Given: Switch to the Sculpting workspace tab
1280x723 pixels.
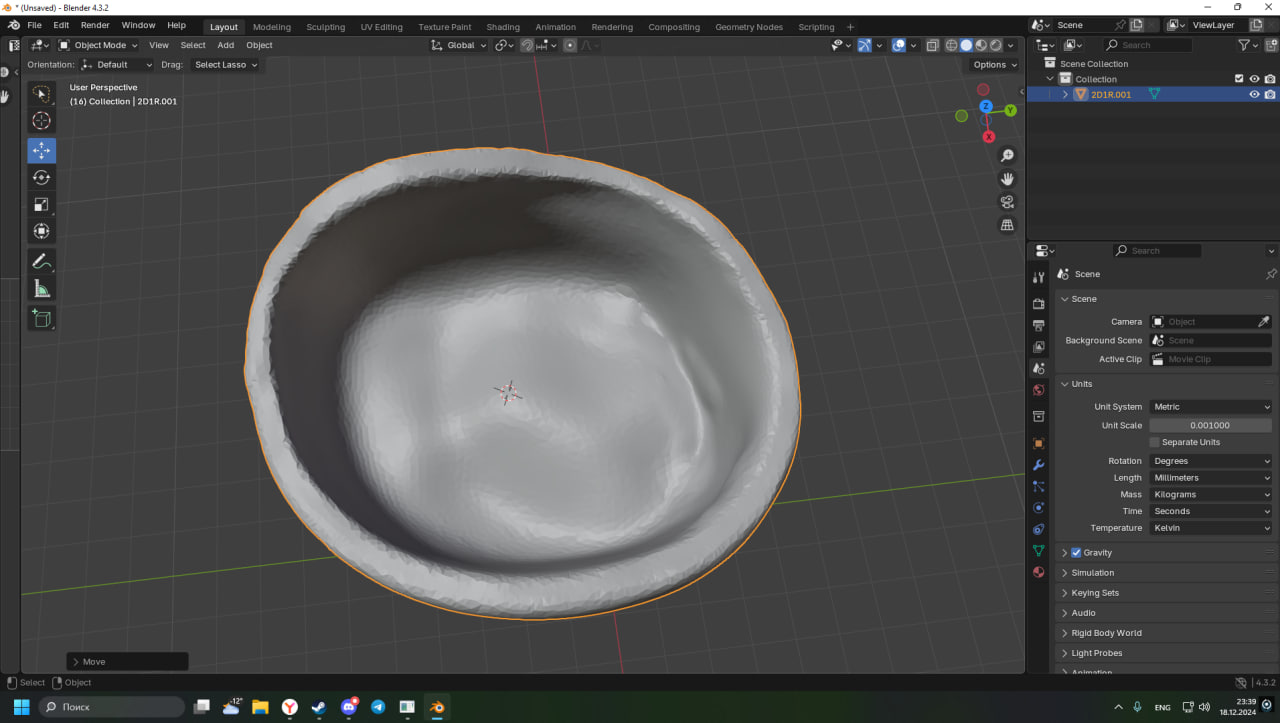Looking at the screenshot, I should pos(325,27).
